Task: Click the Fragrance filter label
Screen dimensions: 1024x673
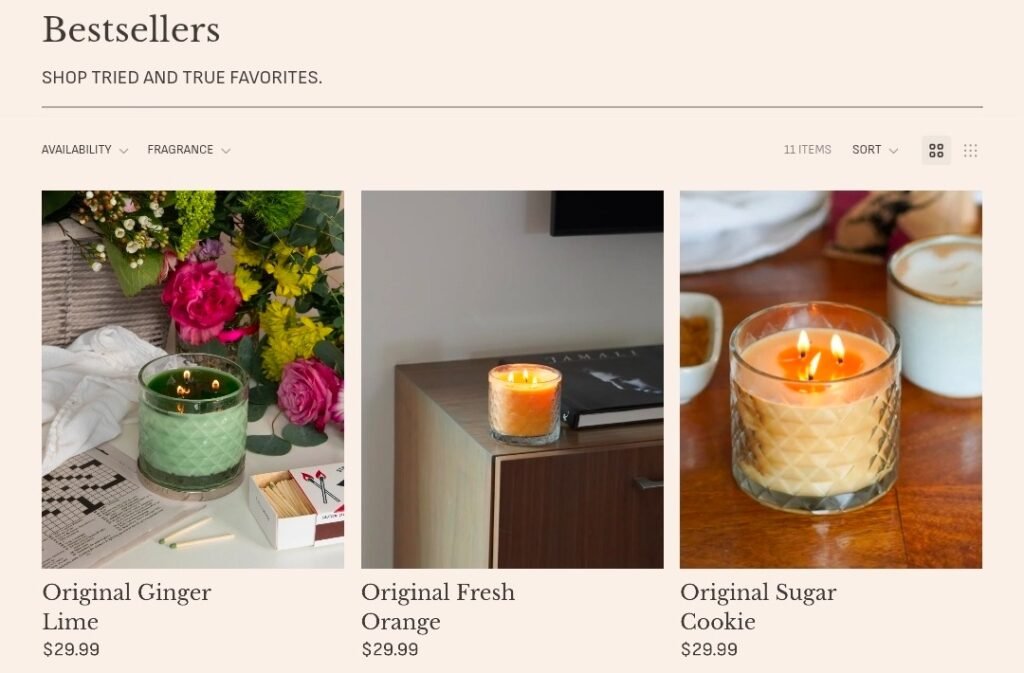Action: point(180,149)
